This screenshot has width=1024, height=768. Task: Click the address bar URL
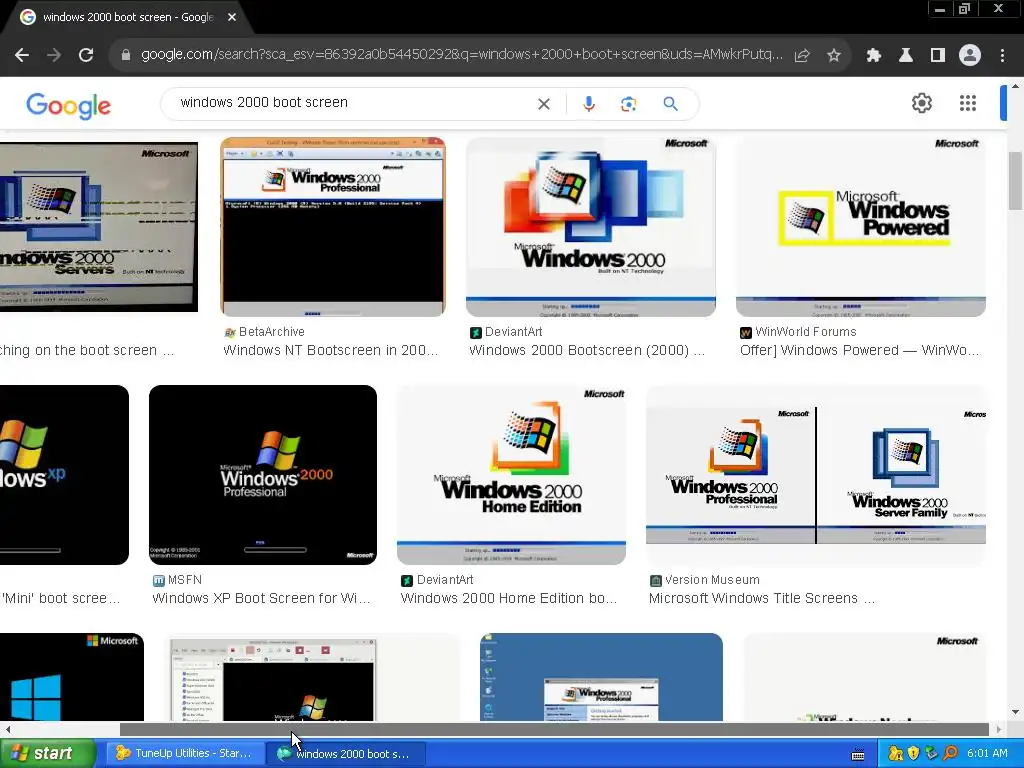(461, 55)
